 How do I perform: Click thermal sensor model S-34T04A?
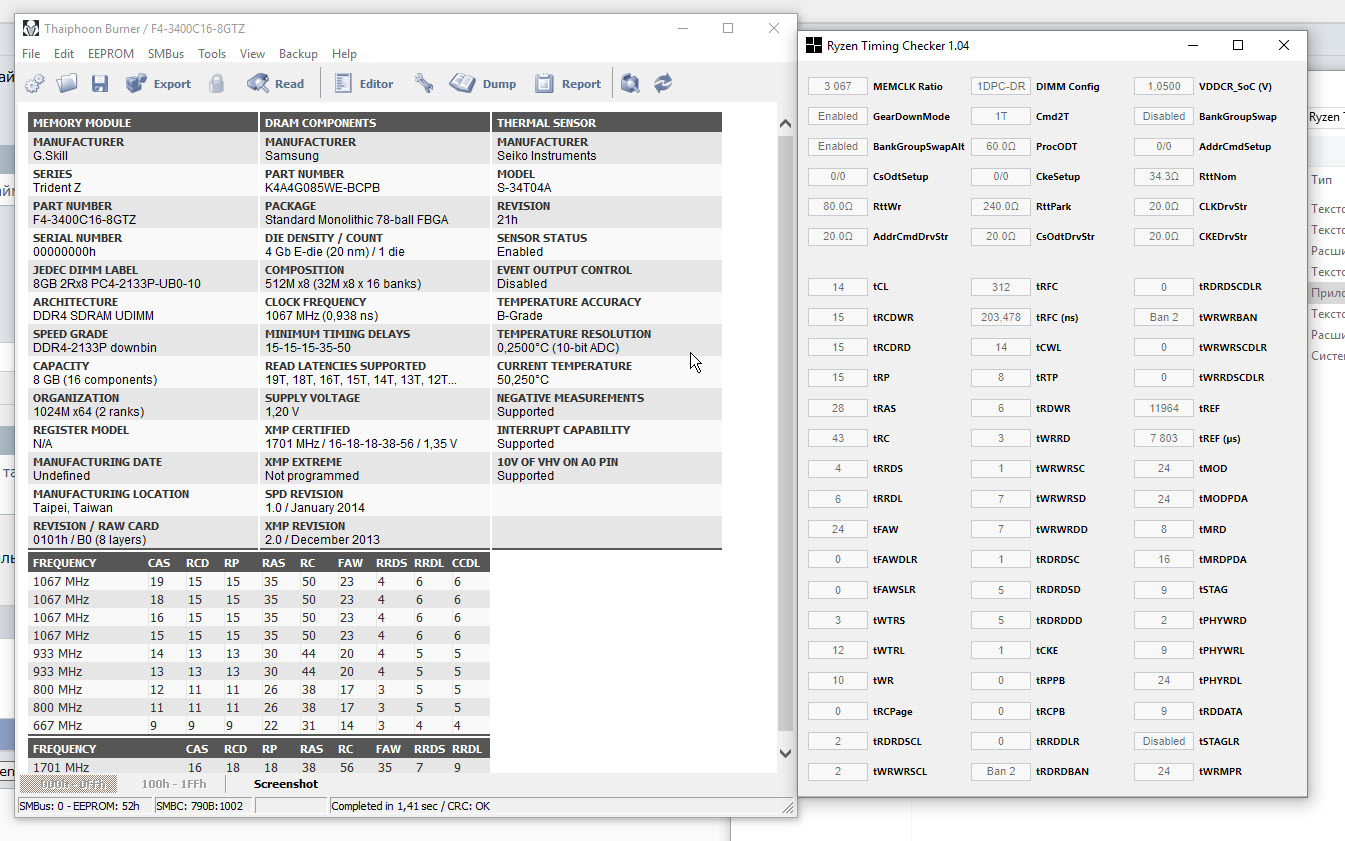click(x=524, y=188)
